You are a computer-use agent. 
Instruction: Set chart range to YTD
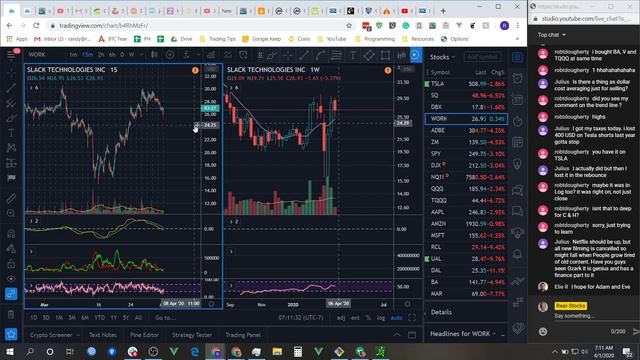(100, 318)
